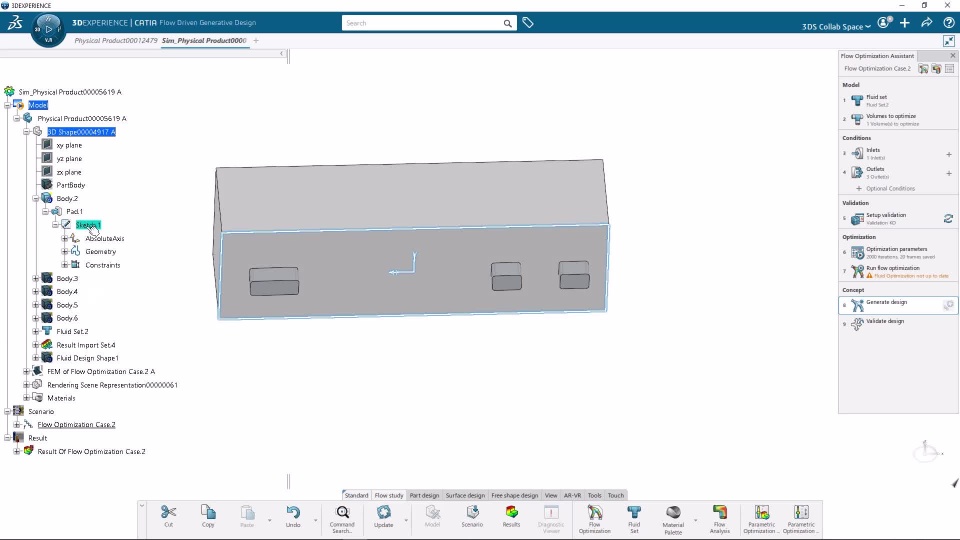The image size is (960, 540).
Task: Add an outlet with the plus button
Action: 949,173
